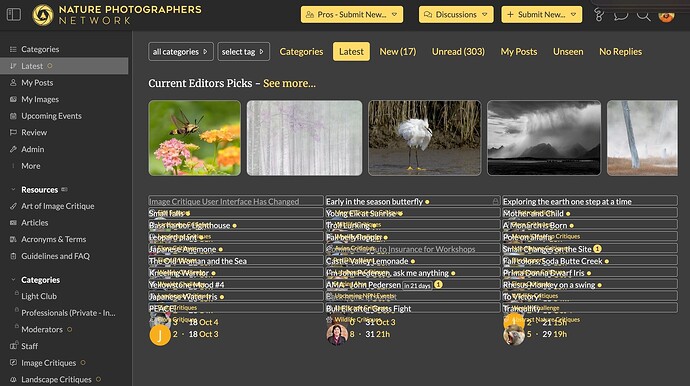The width and height of the screenshot is (690, 386).
Task: Open the leaning tree trunk thumbnail
Action: pos(642,138)
